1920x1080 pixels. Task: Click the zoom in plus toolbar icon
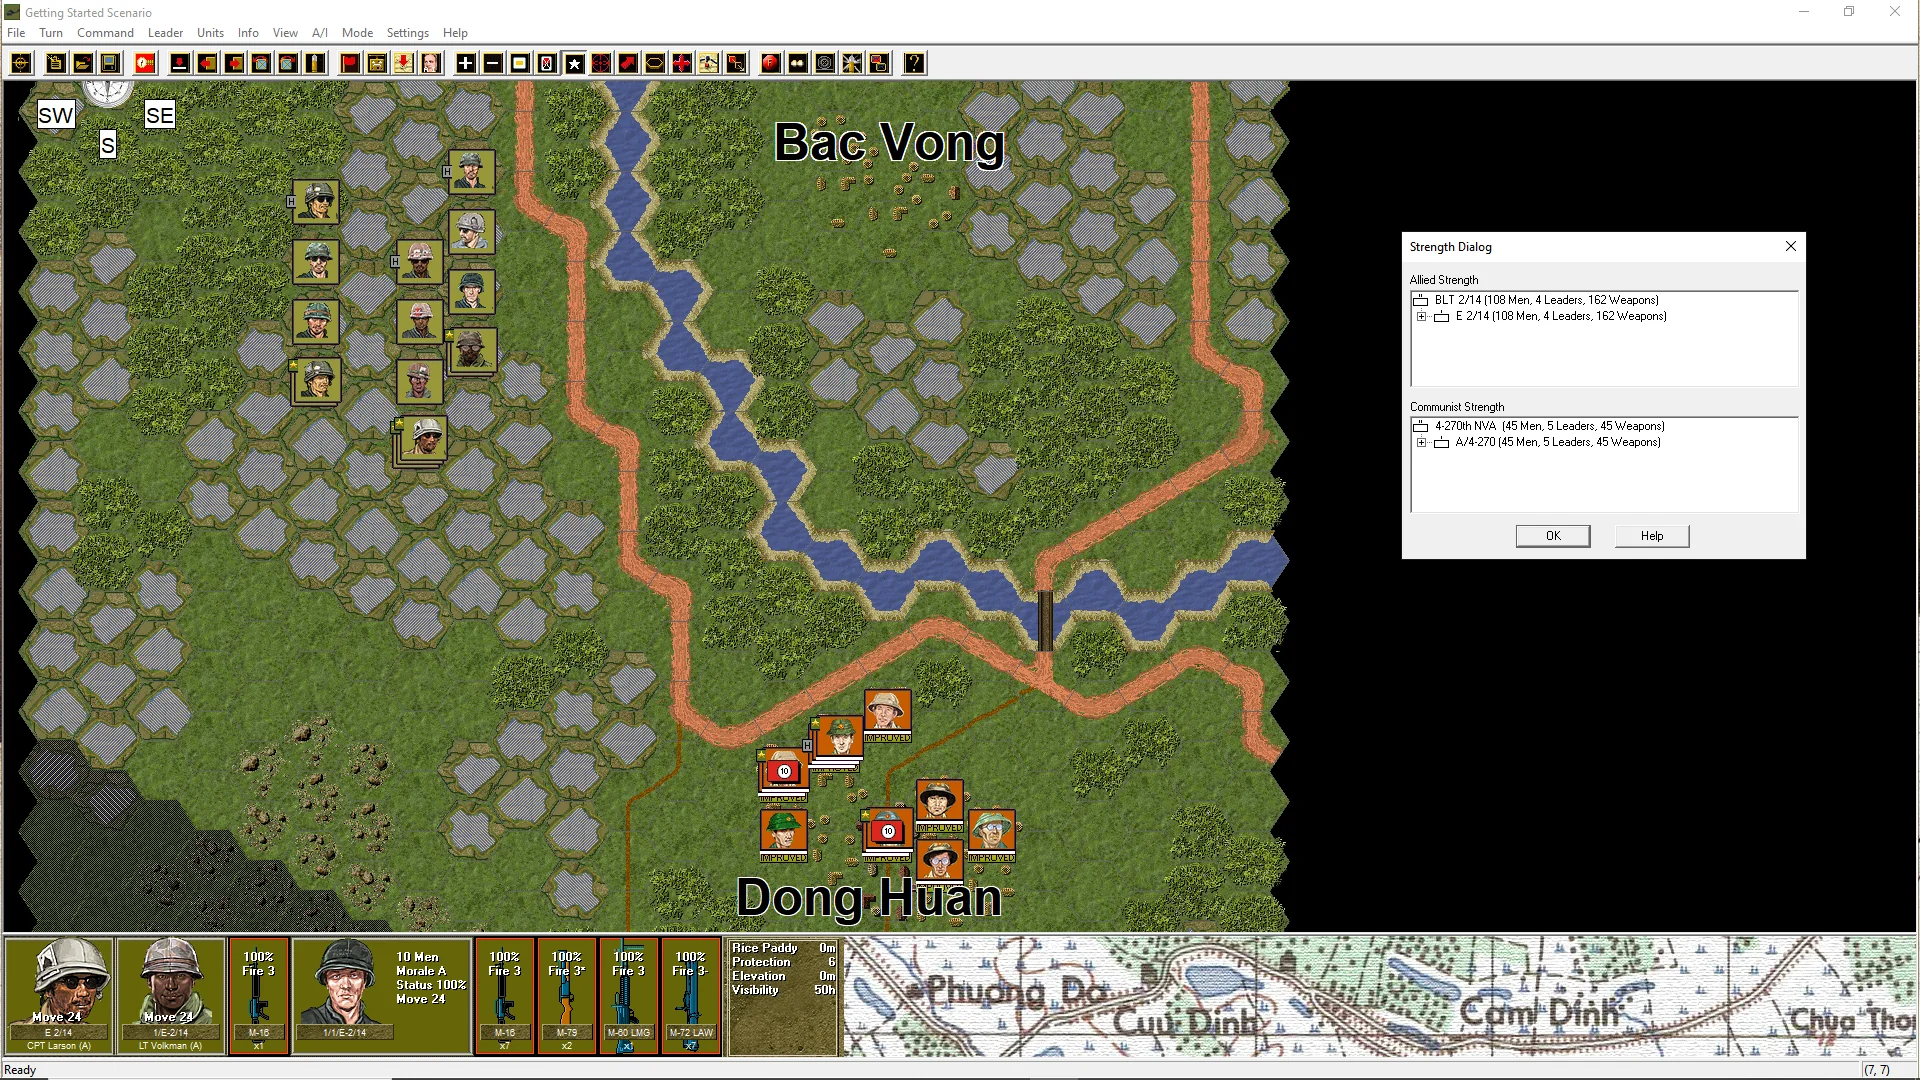(x=465, y=64)
